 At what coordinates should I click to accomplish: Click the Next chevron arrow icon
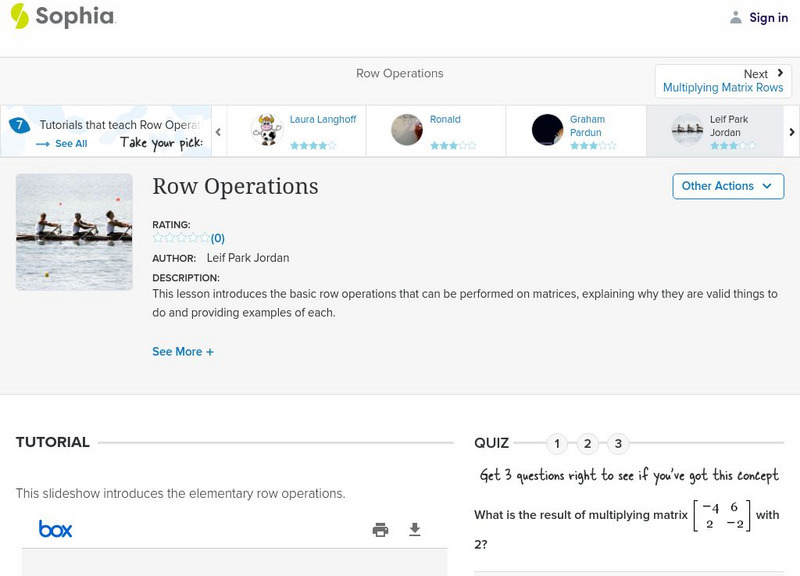[780, 73]
